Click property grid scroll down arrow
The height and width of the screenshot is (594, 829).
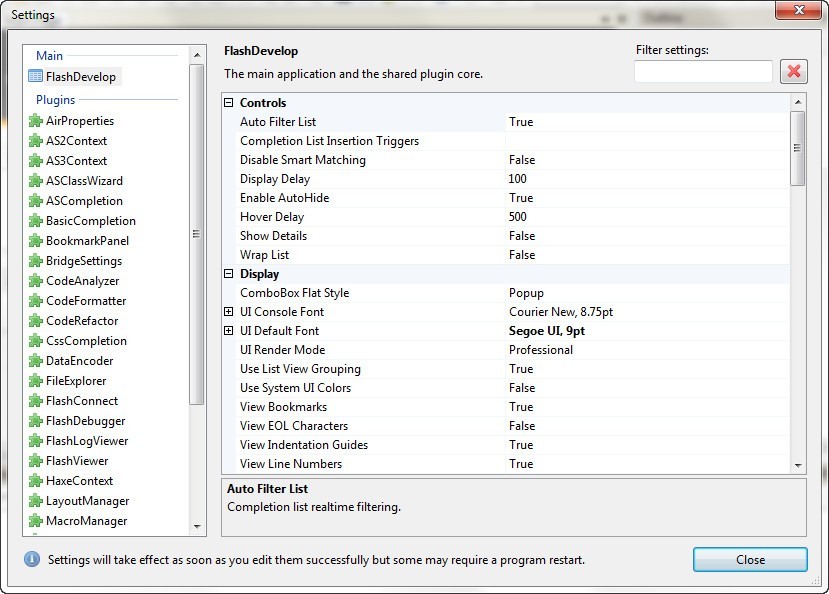click(x=798, y=466)
